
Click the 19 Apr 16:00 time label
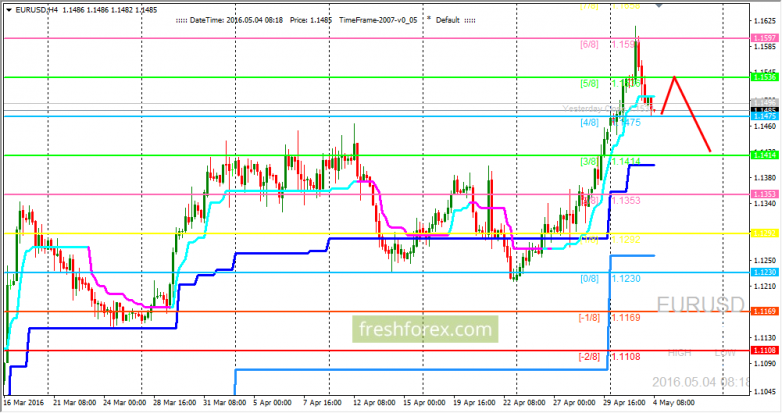pos(474,402)
